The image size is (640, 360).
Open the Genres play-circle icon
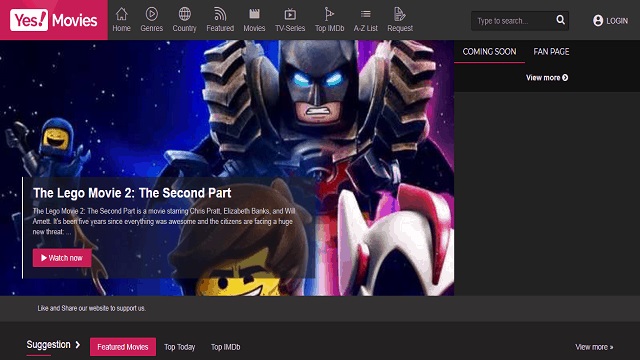(x=151, y=14)
